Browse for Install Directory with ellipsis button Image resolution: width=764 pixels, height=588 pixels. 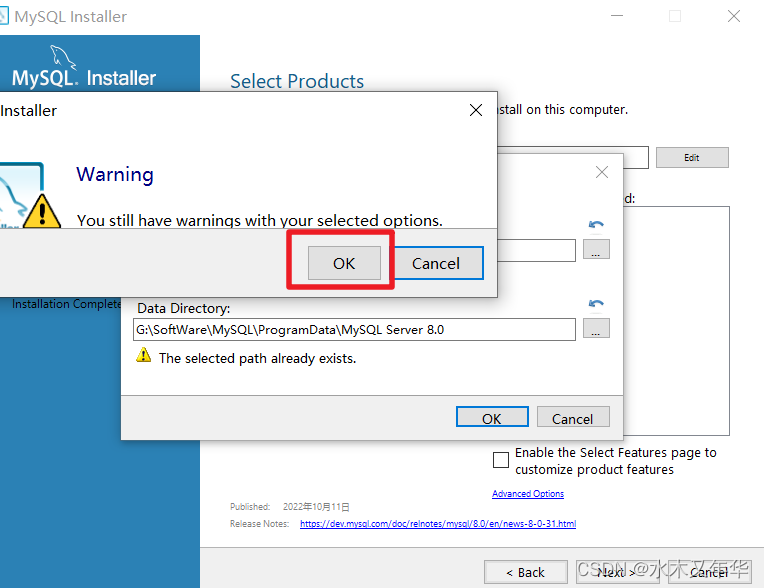[596, 249]
